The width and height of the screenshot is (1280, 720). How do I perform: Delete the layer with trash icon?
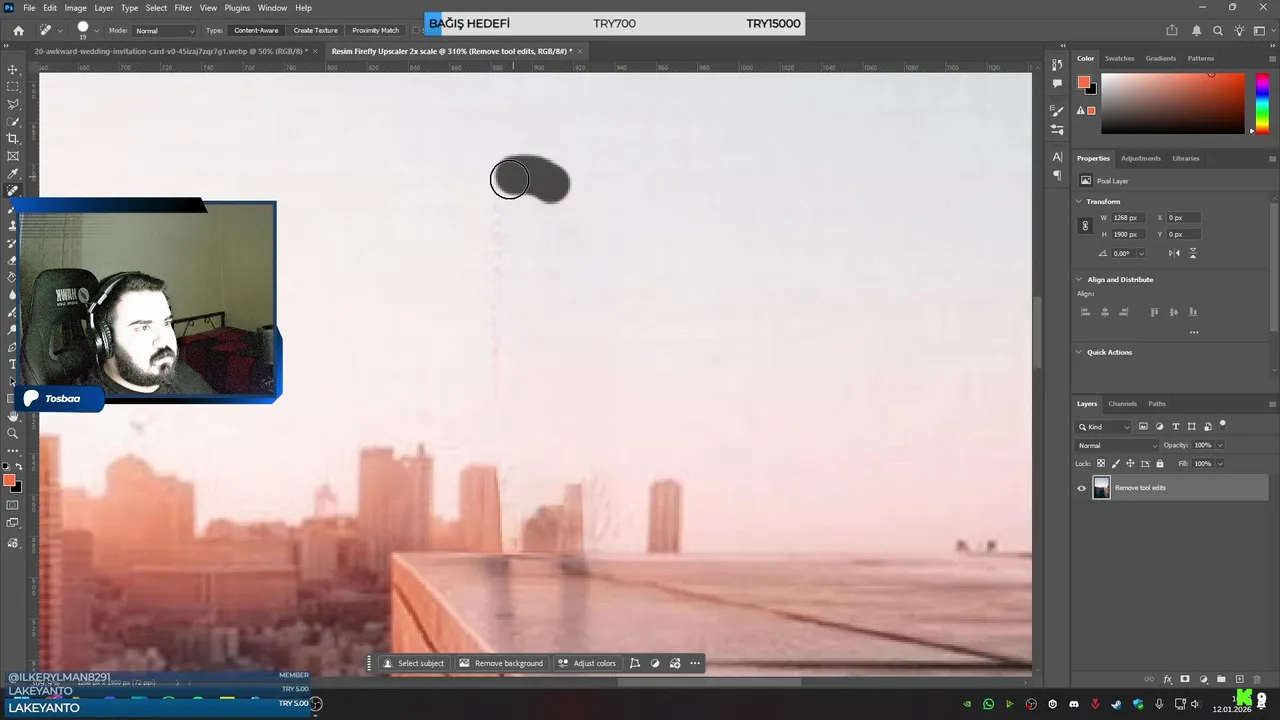1257,679
